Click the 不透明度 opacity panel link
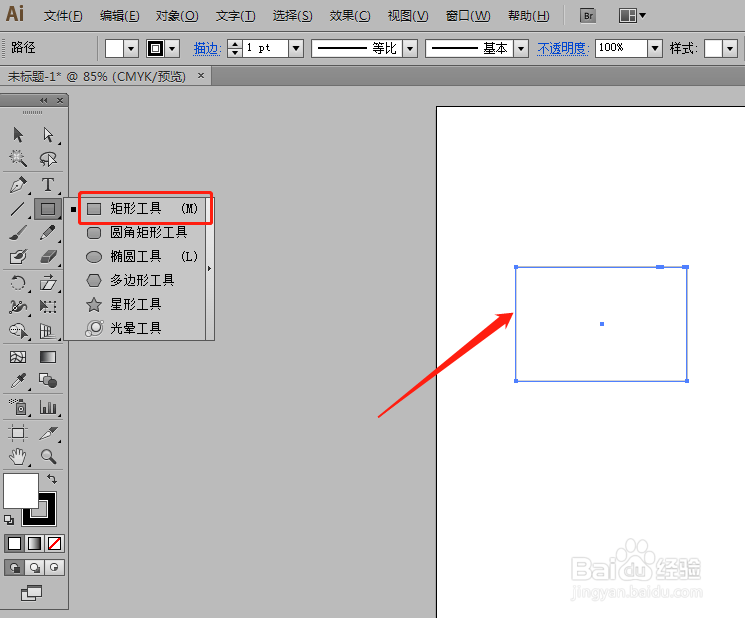 (x=563, y=48)
